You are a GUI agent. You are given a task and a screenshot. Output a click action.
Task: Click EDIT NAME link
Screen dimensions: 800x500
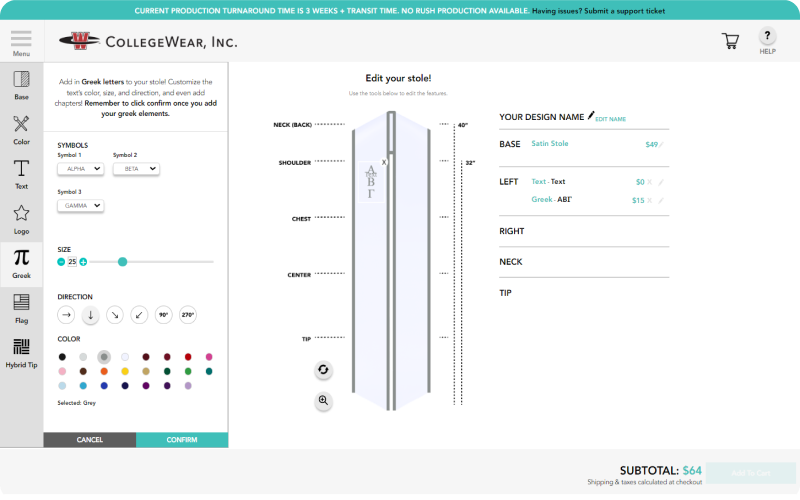click(610, 119)
